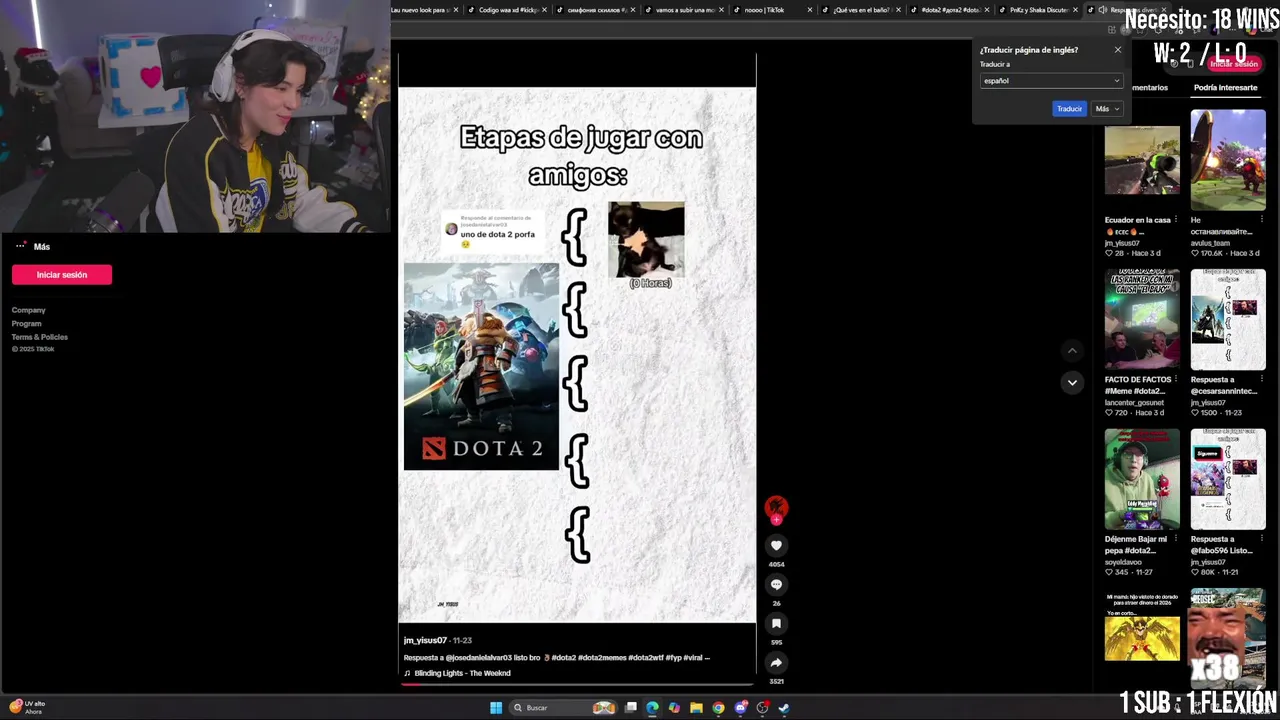Click Iniciar sesión in the left sidebar
The width and height of the screenshot is (1280, 720).
[x=62, y=275]
